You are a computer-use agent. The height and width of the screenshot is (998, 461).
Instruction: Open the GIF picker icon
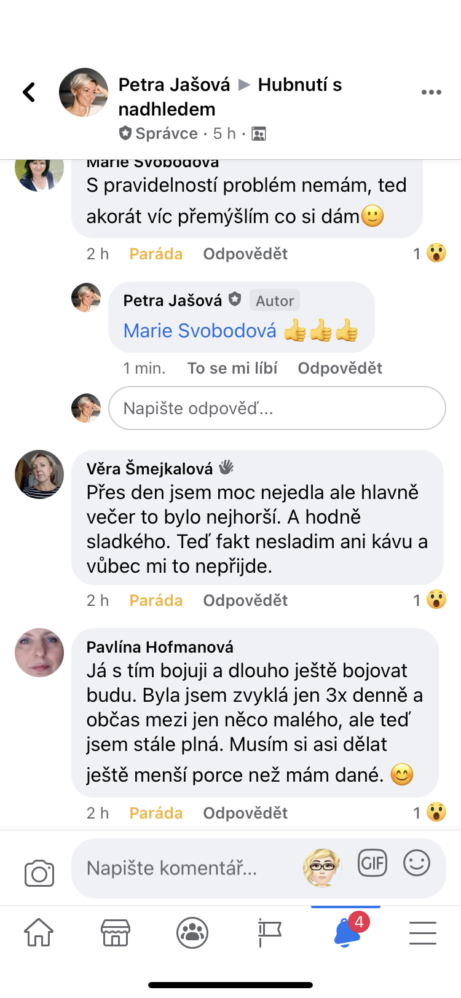pos(372,864)
